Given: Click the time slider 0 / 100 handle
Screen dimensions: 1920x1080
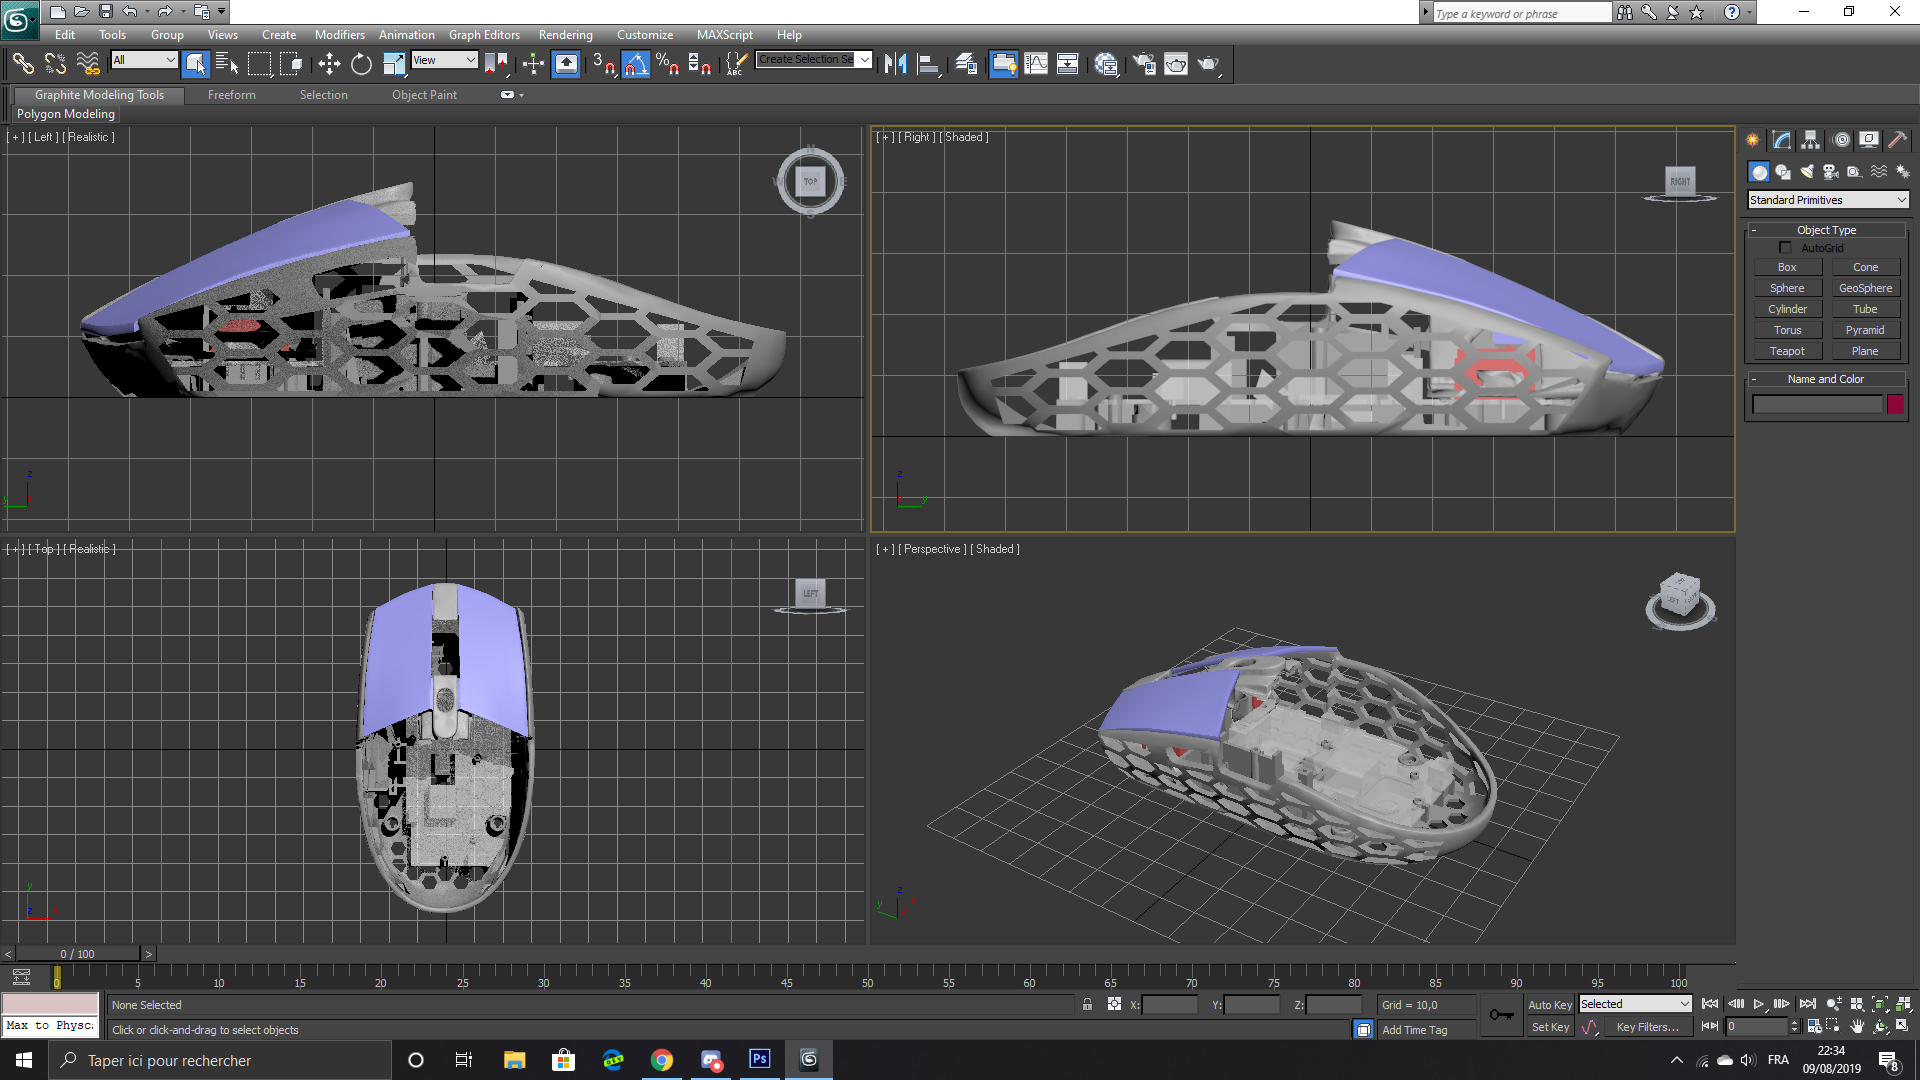Looking at the screenshot, I should point(78,954).
